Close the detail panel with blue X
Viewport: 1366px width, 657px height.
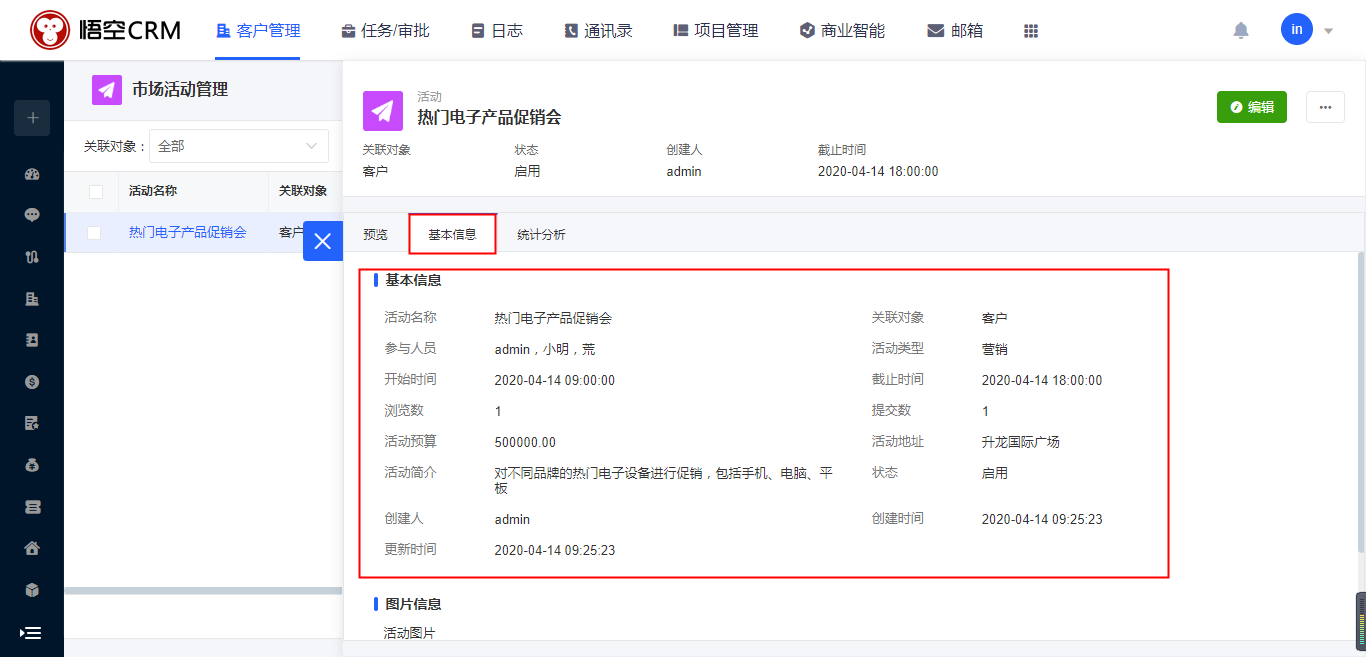(322, 241)
